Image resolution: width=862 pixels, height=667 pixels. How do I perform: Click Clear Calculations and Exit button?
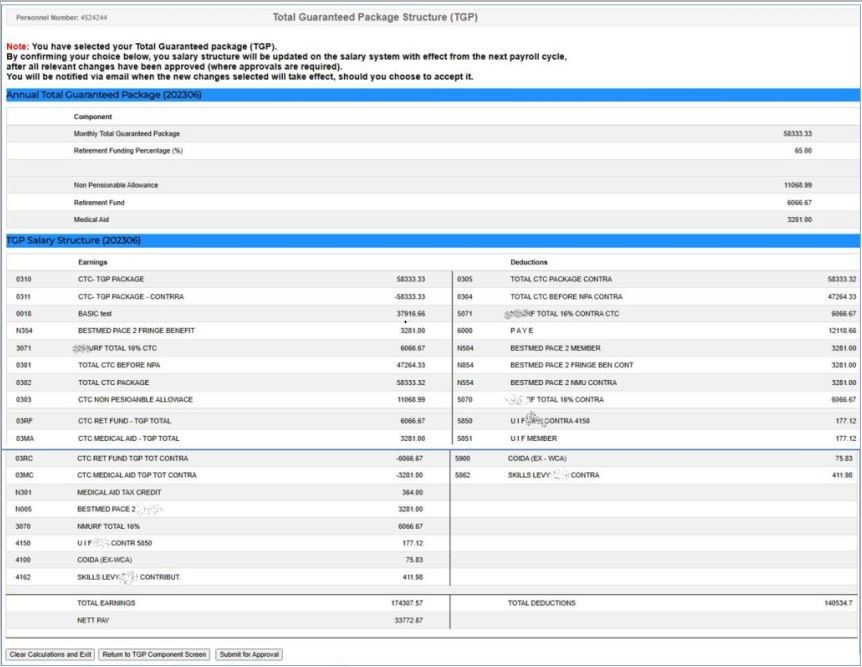click(50, 654)
